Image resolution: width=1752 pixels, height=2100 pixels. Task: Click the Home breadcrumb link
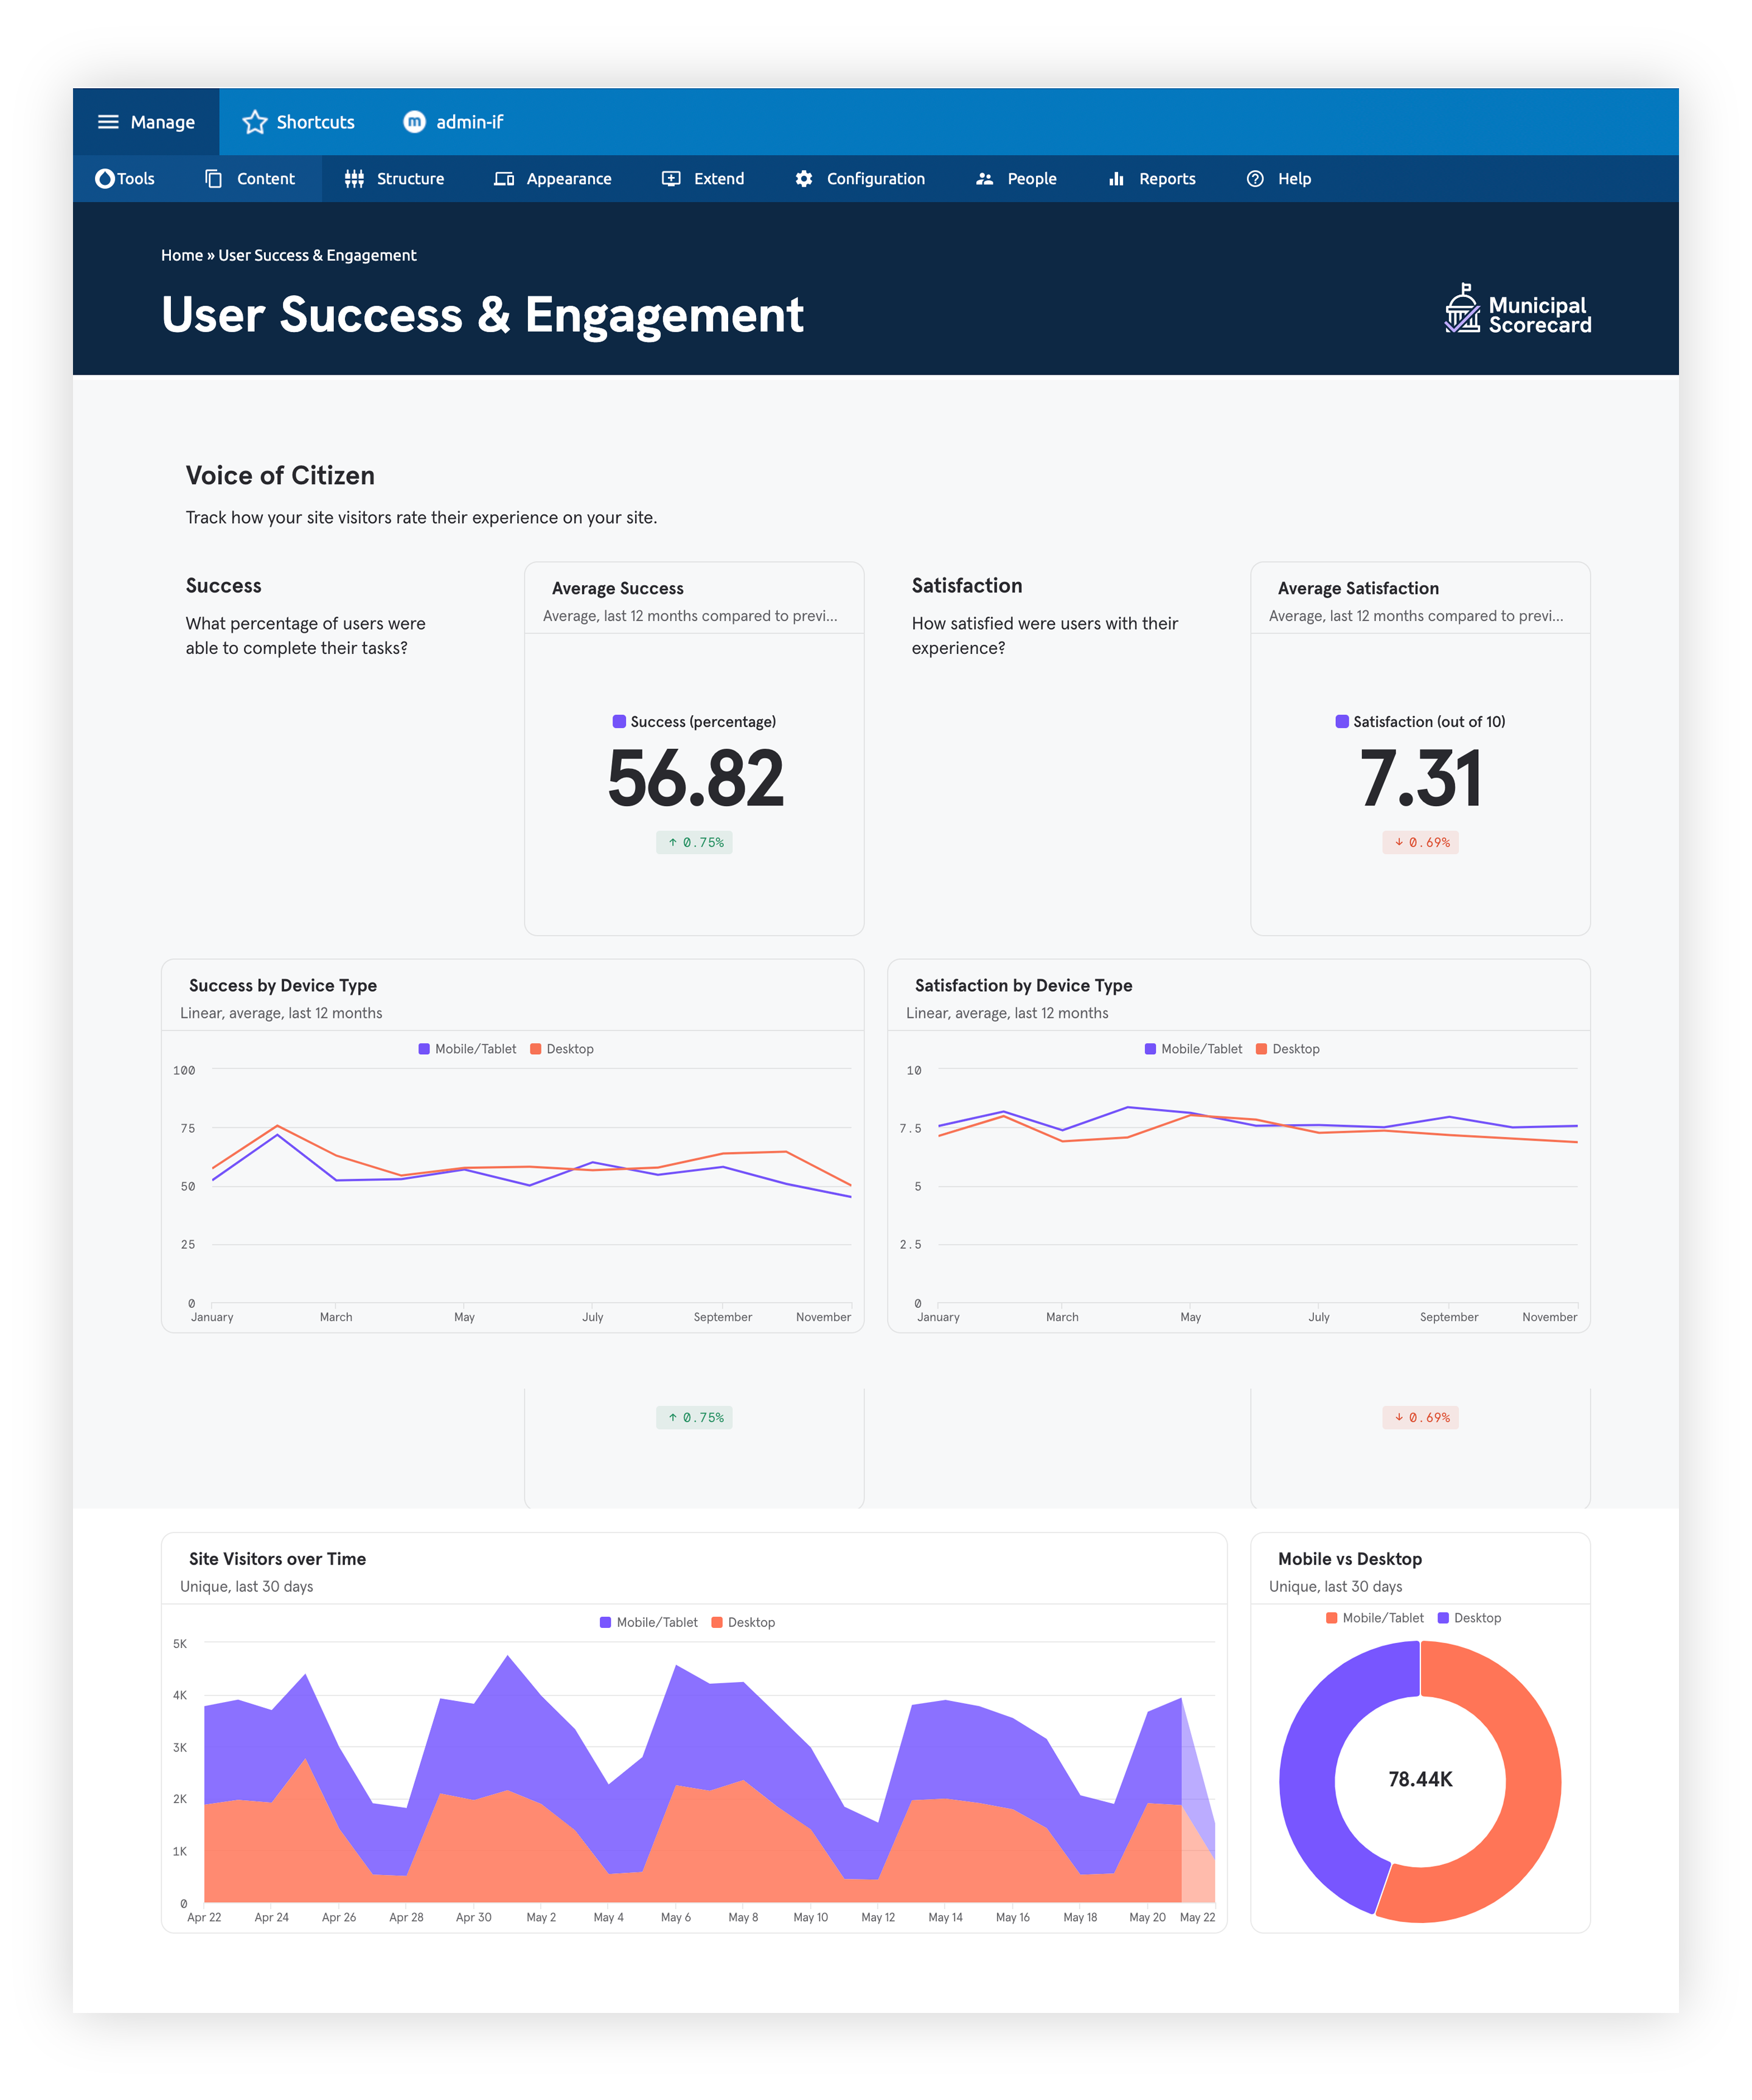click(181, 256)
